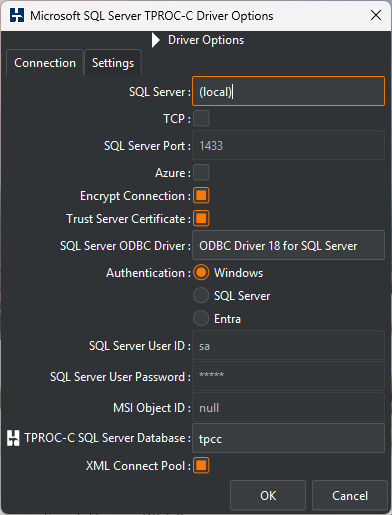Click the Driver Options arrow icon
This screenshot has width=392, height=515.
pos(155,40)
